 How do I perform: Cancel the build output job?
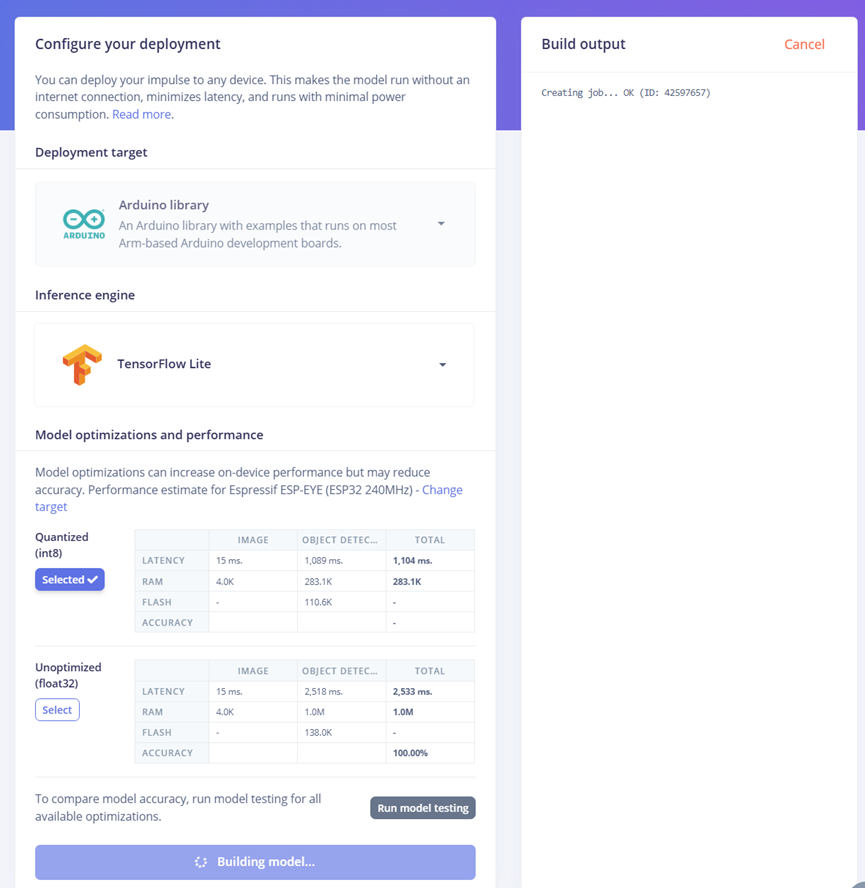[804, 44]
